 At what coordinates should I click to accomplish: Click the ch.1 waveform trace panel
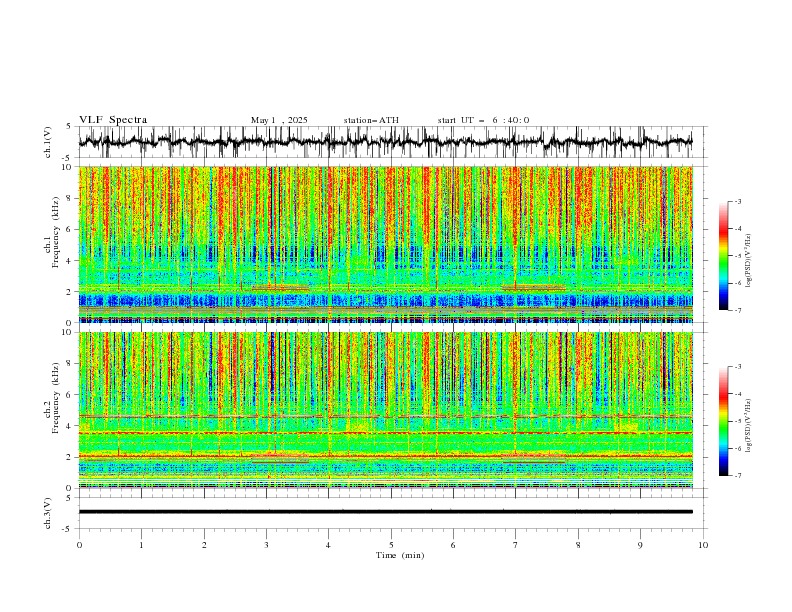click(x=392, y=142)
